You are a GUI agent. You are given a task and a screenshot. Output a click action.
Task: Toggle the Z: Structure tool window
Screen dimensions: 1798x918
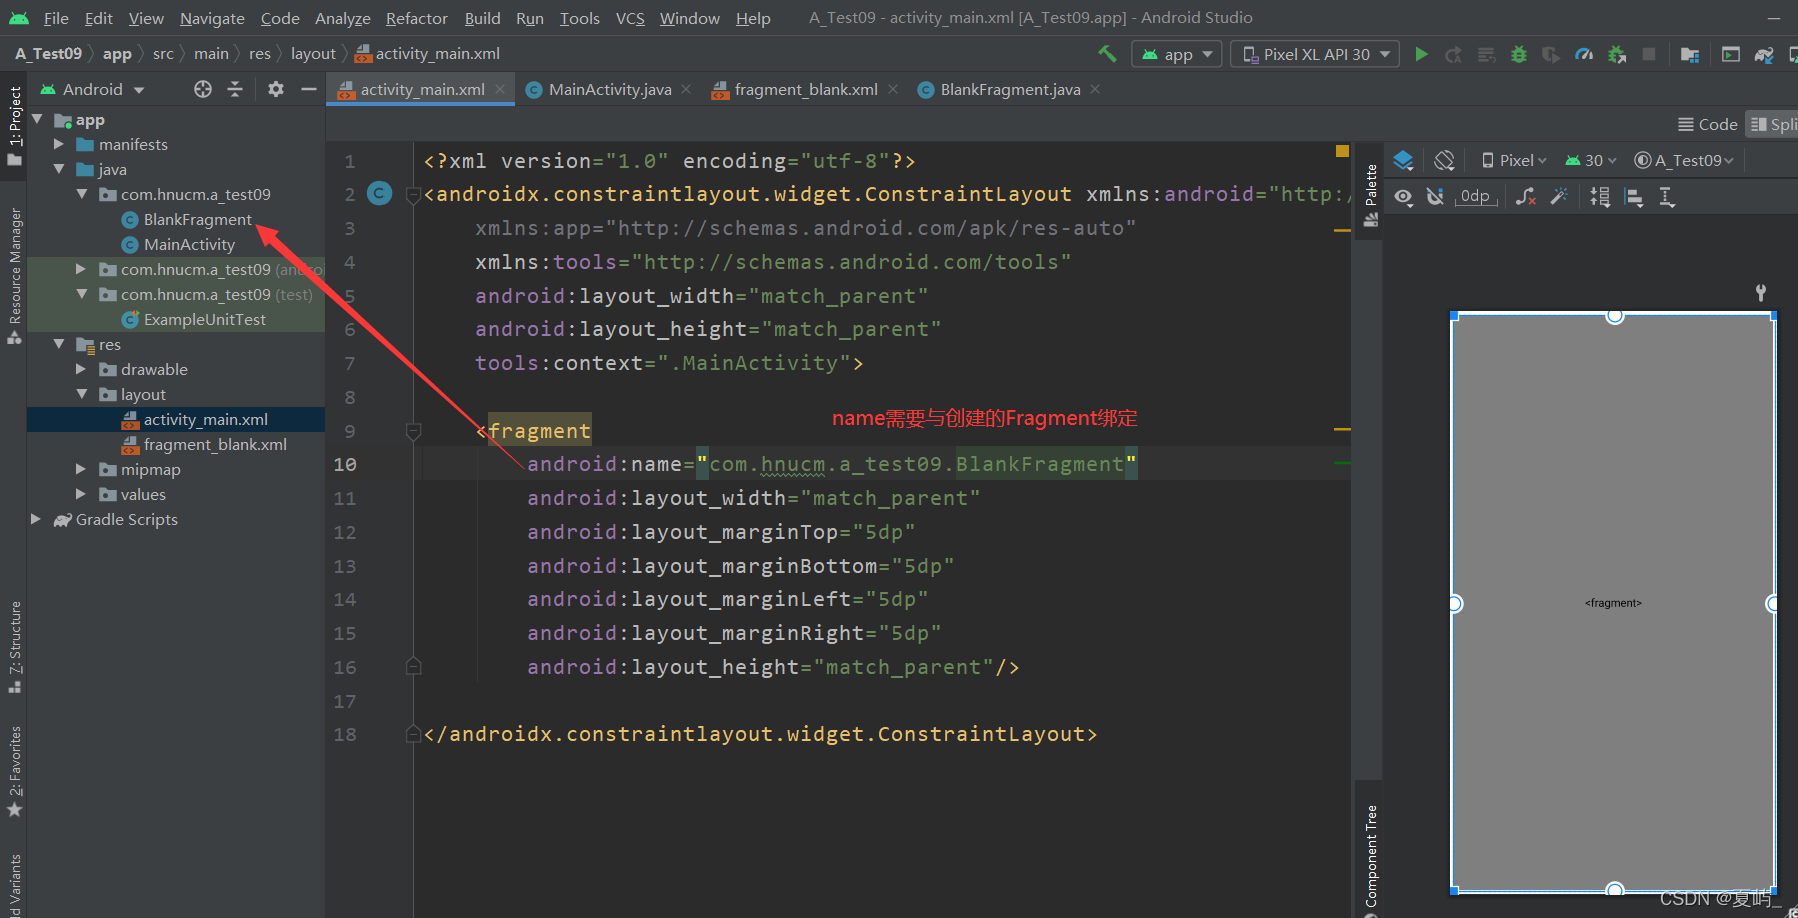tap(14, 646)
